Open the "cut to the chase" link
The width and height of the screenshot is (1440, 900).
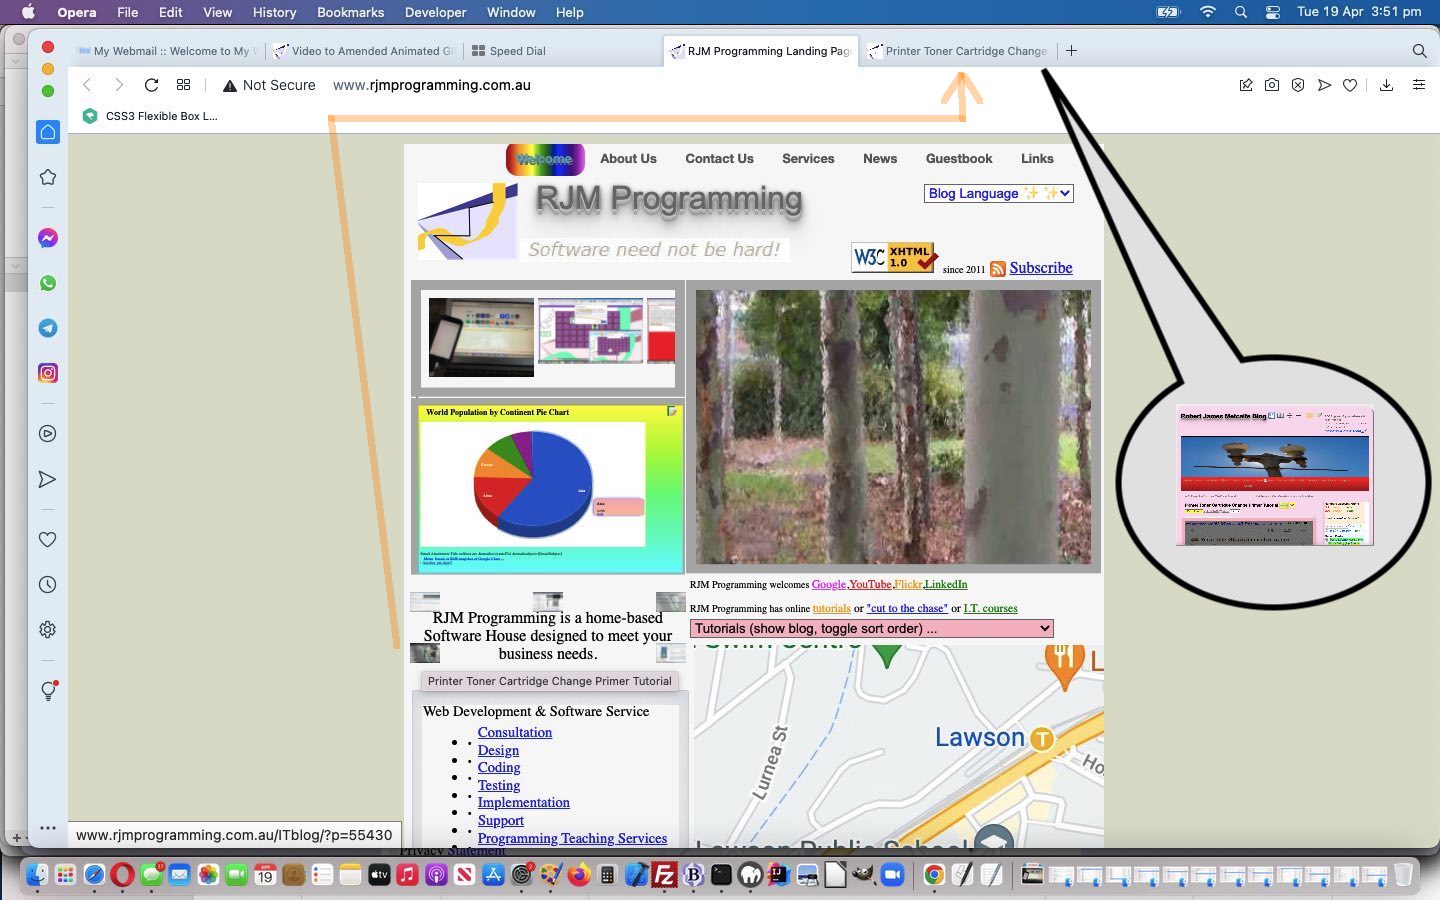(x=907, y=609)
